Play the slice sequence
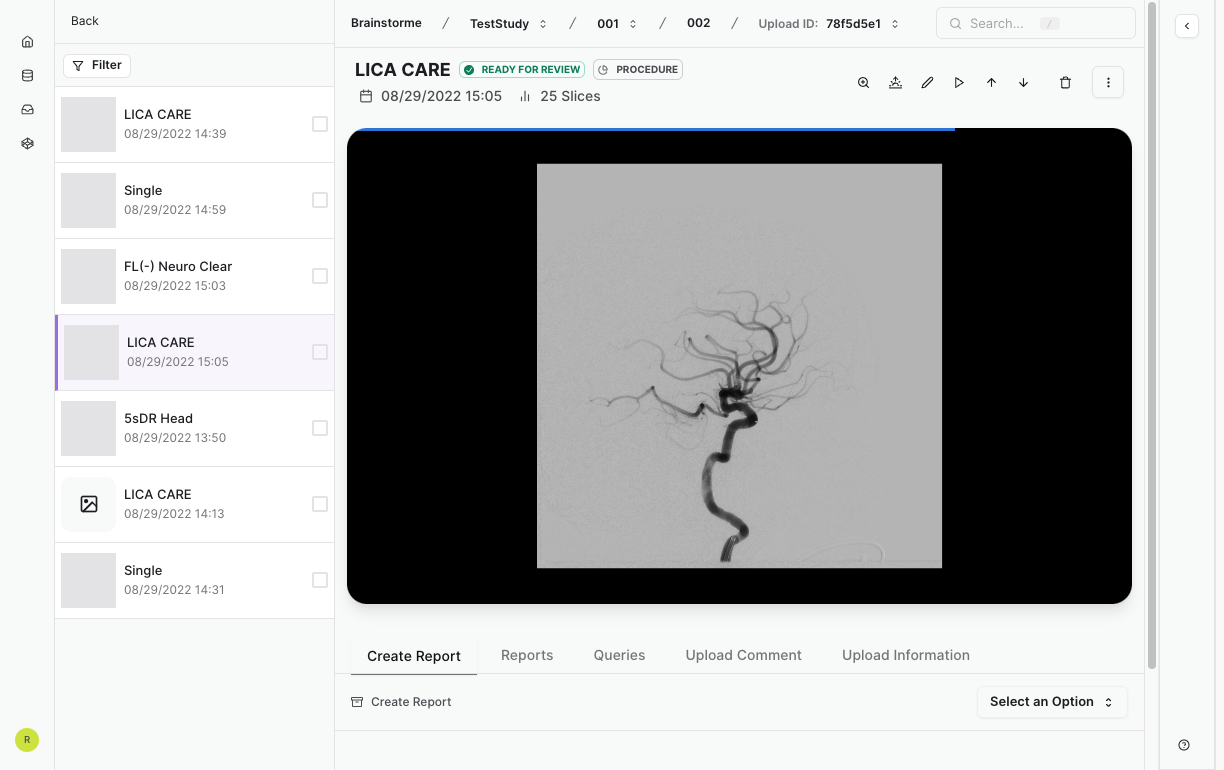 point(959,83)
